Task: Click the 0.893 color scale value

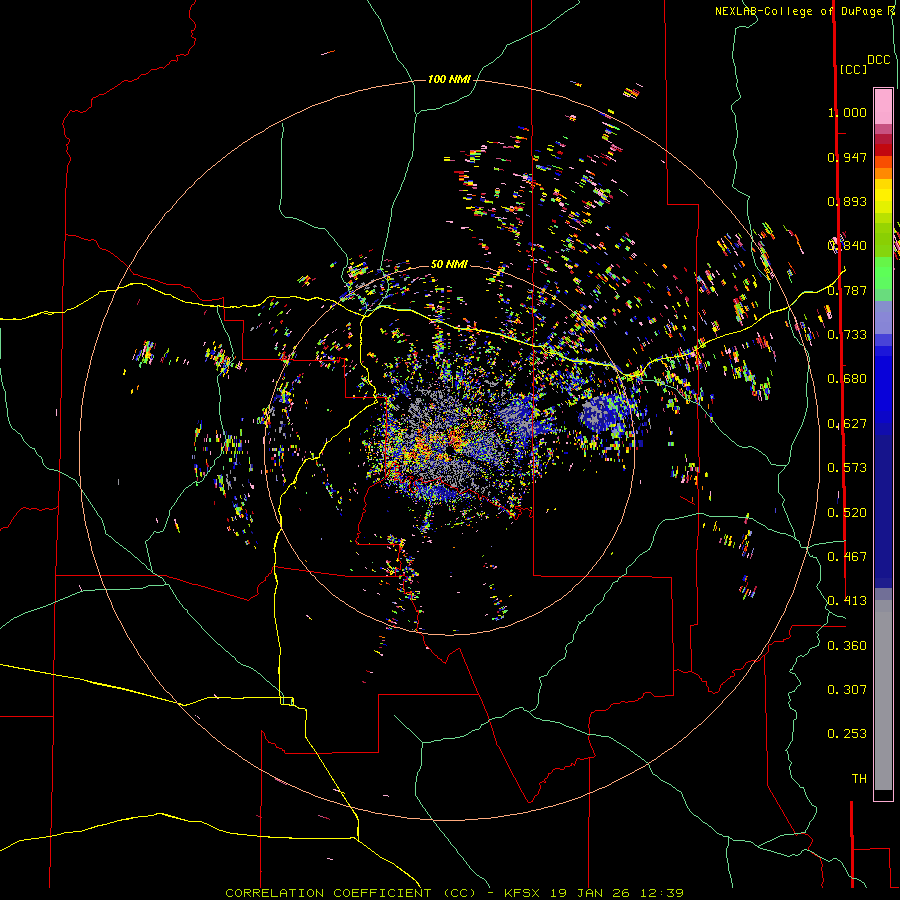Action: click(847, 201)
